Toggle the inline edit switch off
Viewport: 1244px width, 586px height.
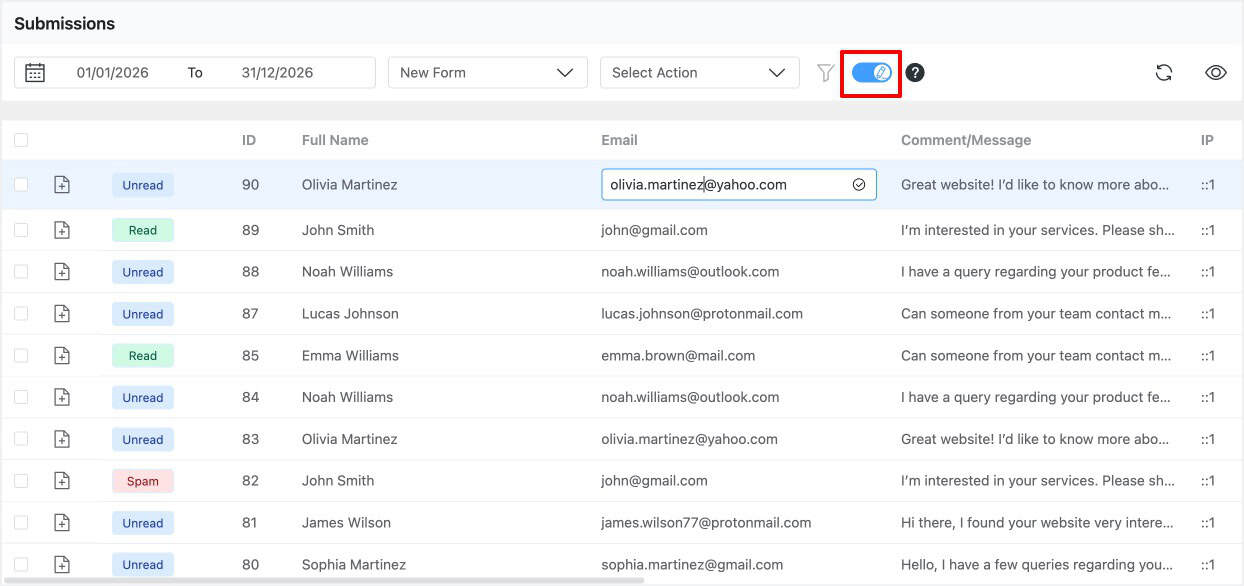click(872, 72)
